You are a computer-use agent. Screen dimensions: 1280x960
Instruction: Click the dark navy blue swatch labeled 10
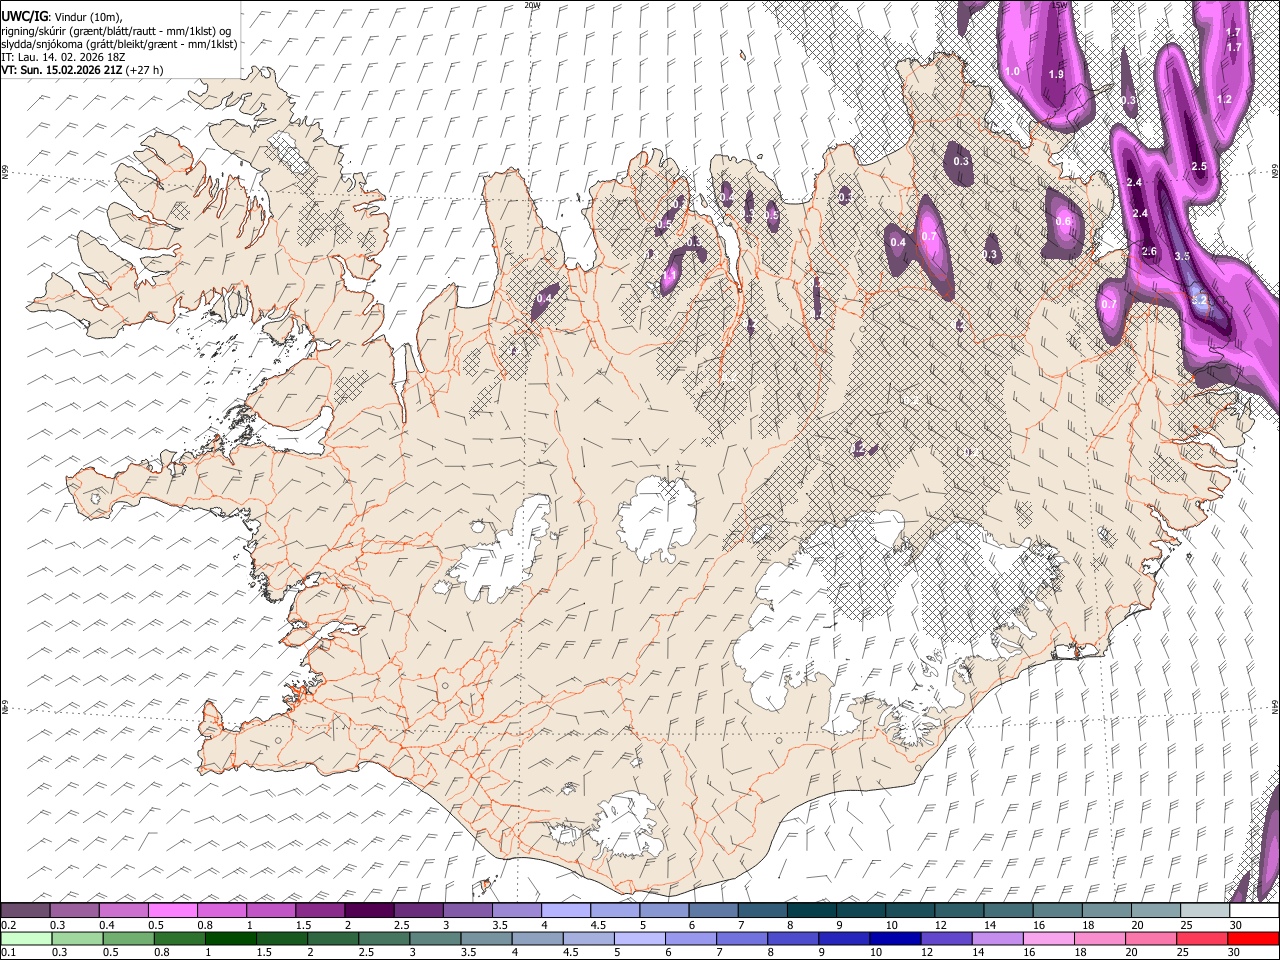click(x=894, y=939)
